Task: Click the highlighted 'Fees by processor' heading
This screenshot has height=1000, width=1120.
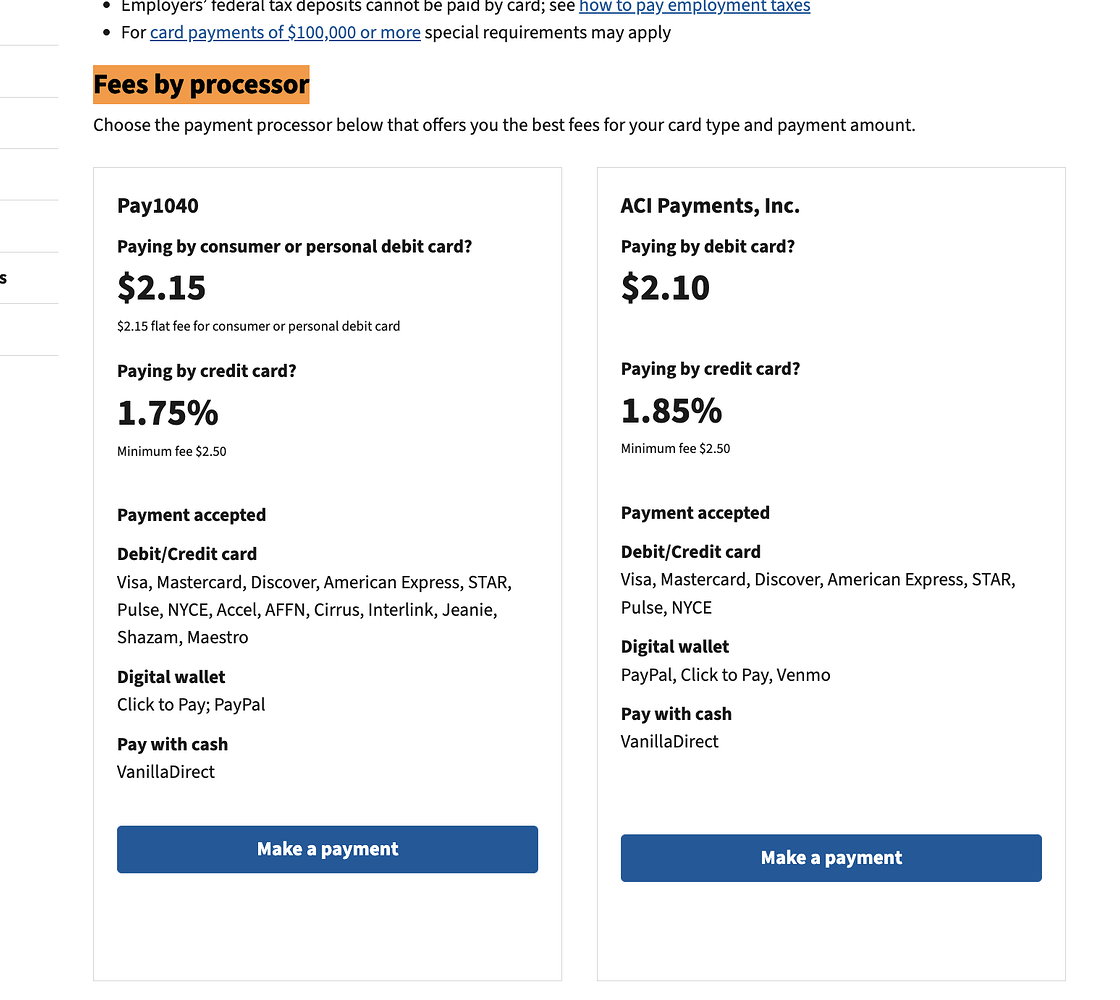Action: coord(201,85)
